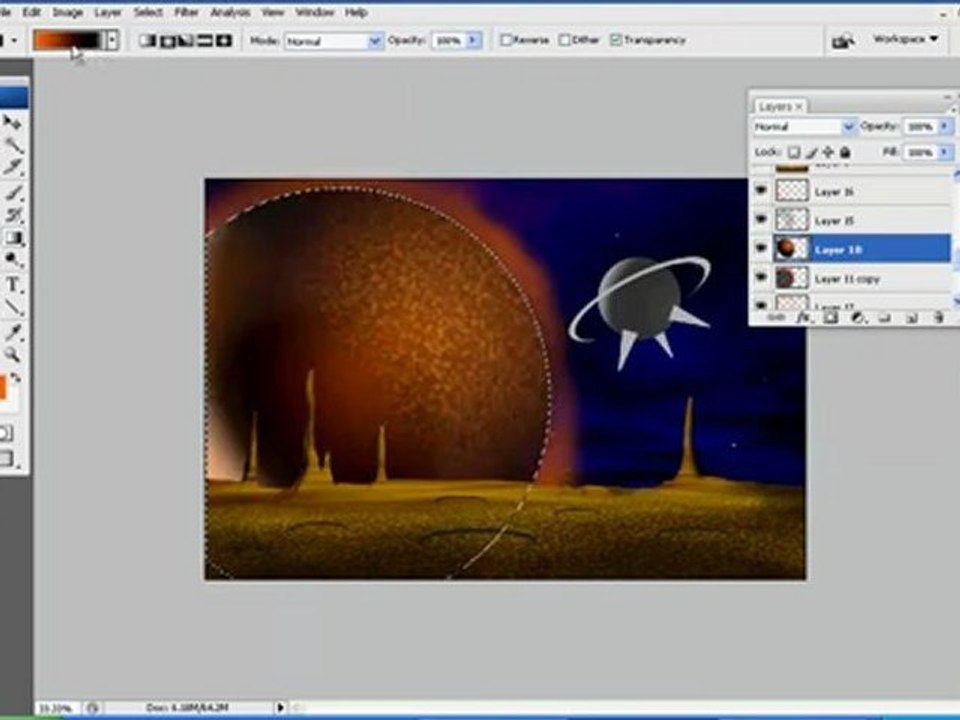
Task: Uncheck the Transparency checkbox
Action: point(616,40)
